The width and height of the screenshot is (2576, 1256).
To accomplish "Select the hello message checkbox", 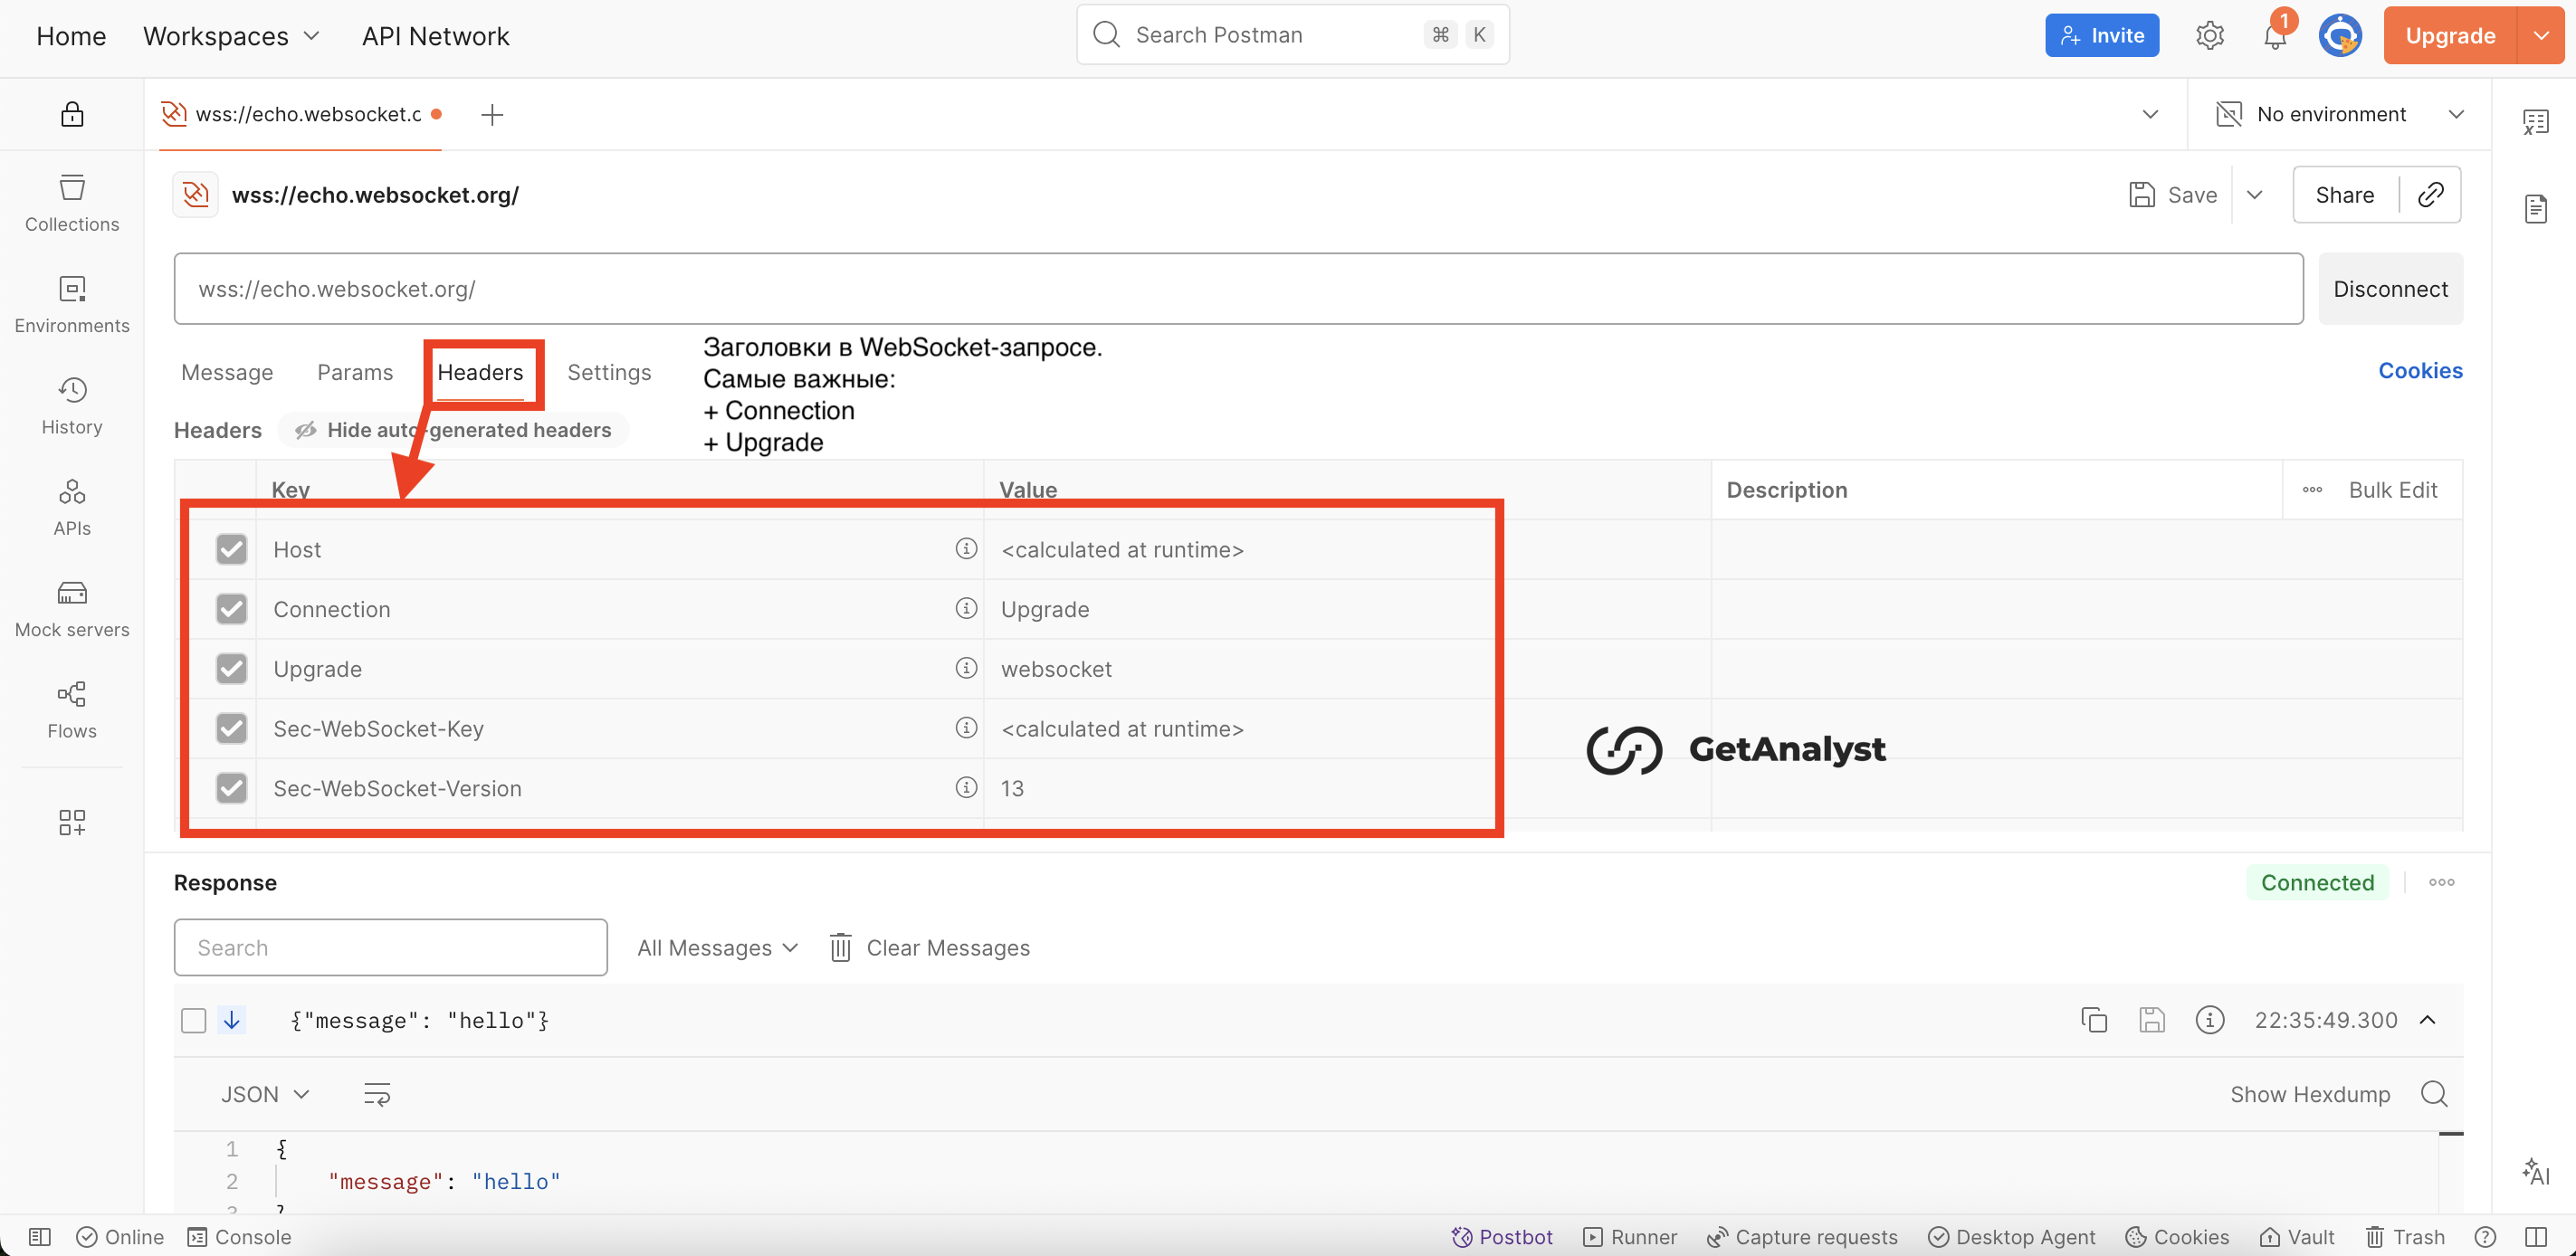I will 194,1020.
